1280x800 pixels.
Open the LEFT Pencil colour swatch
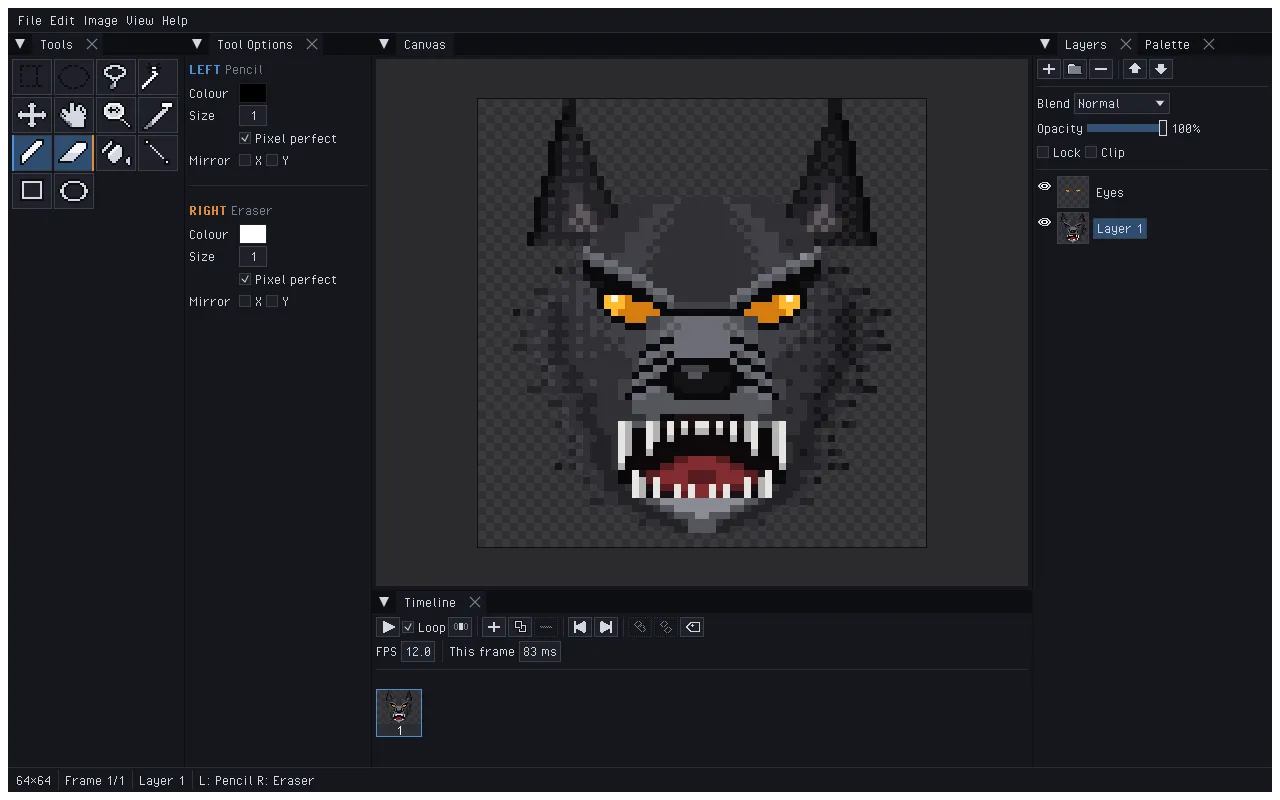pos(253,93)
